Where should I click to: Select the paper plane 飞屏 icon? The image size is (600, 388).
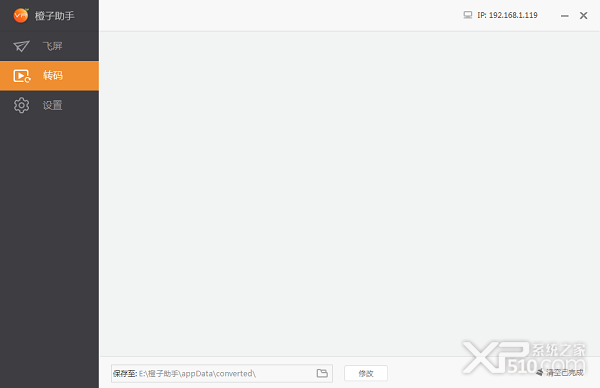pyautogui.click(x=21, y=46)
